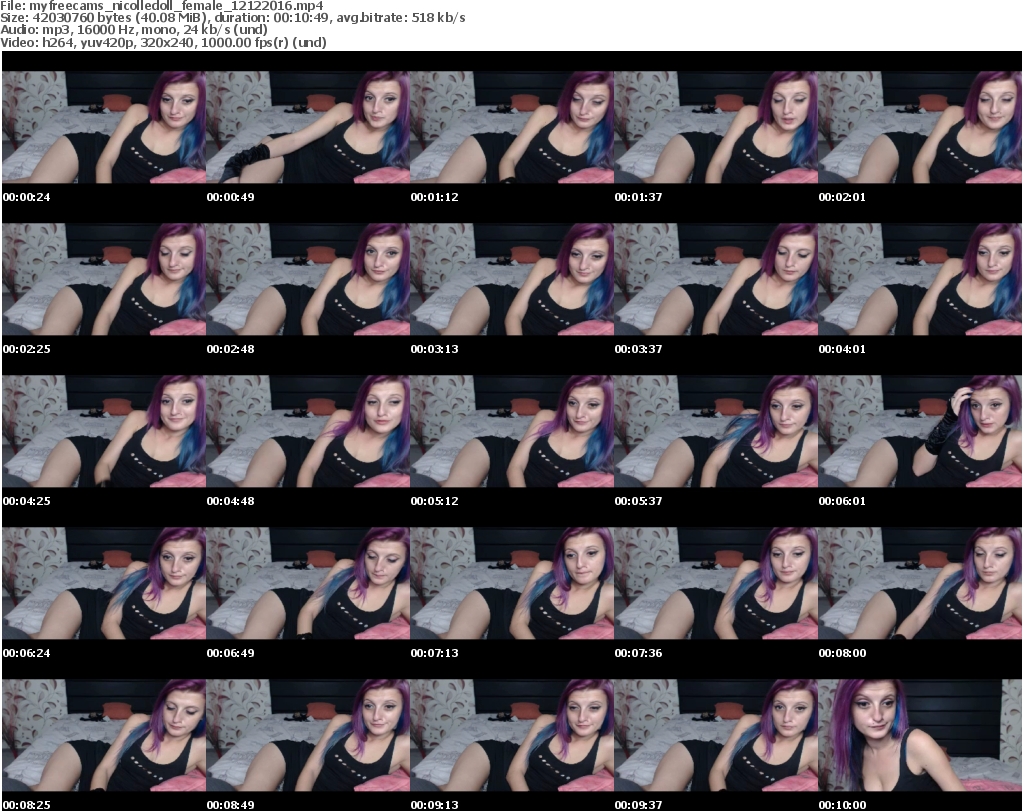Viewport: 1024px width, 811px height.
Task: Select the thumbnail frame at 00:07:36
Action: click(716, 583)
